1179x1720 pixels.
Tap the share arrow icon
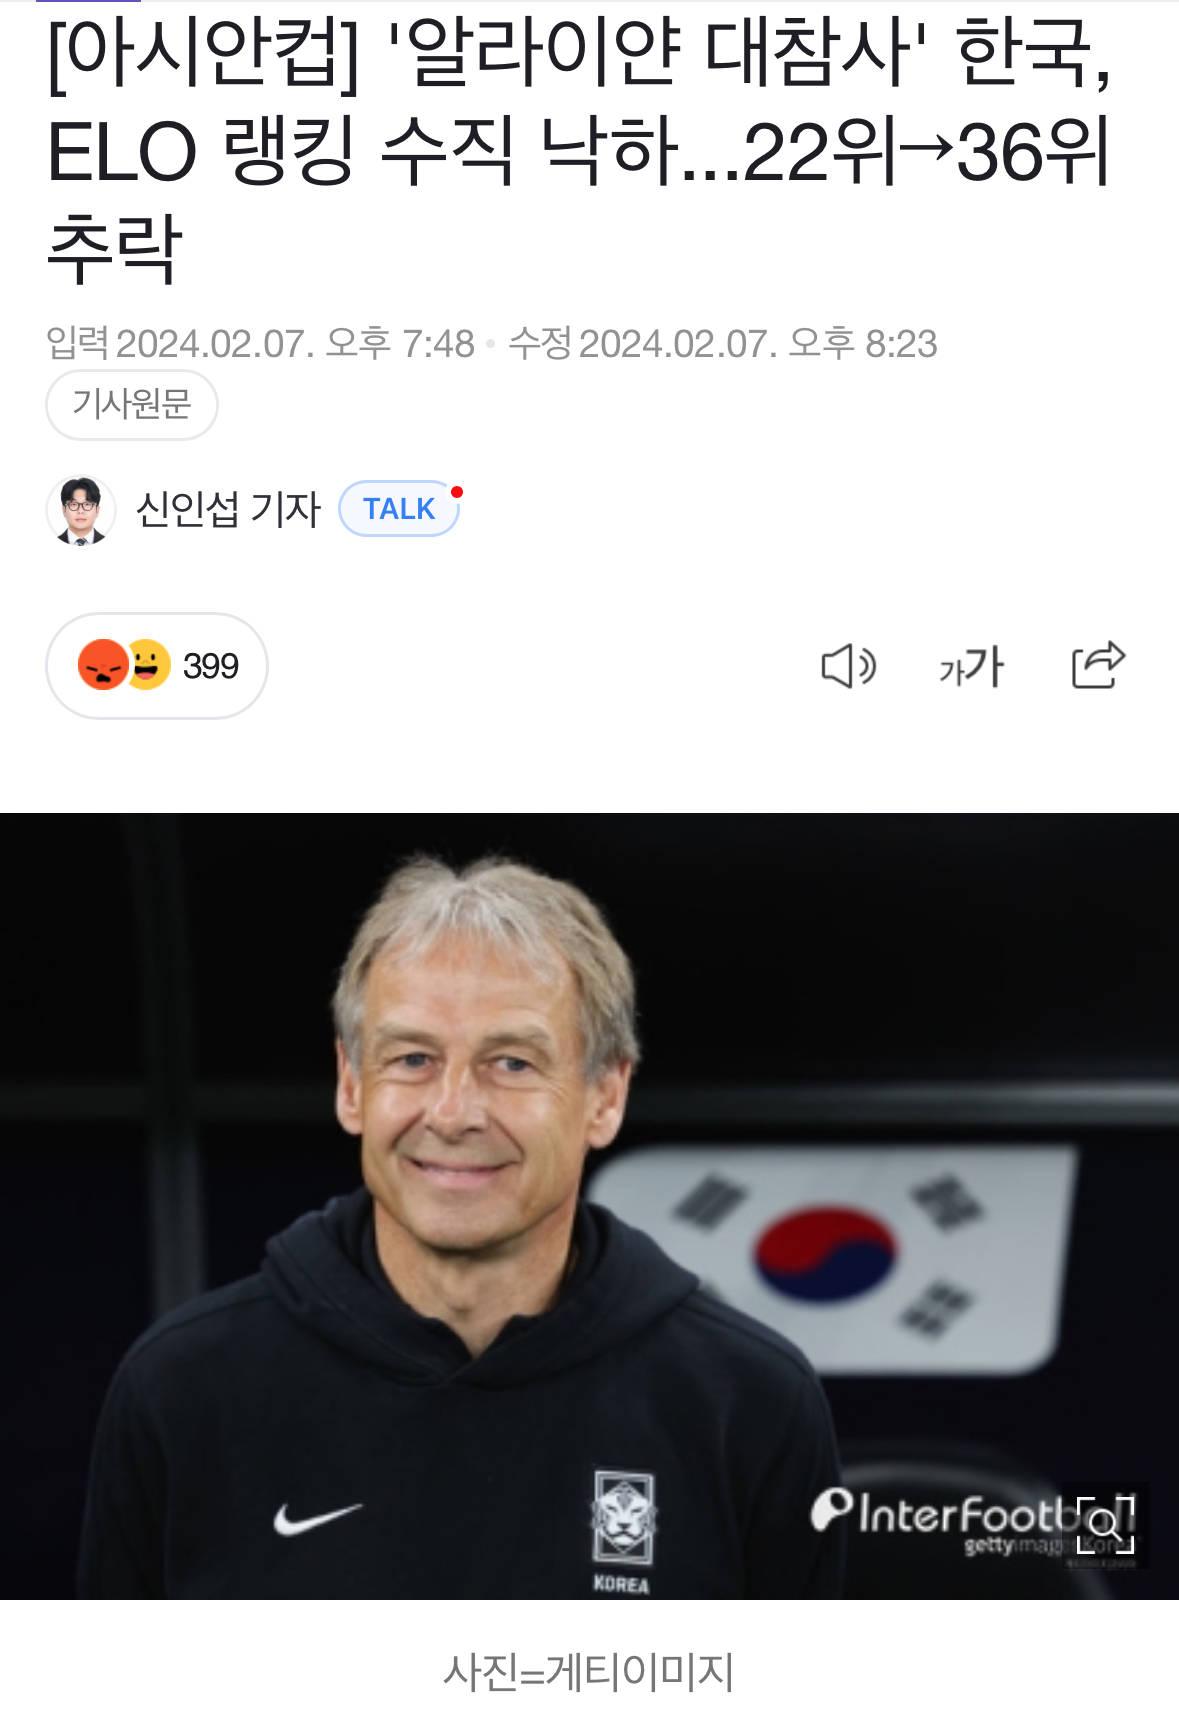1098,665
